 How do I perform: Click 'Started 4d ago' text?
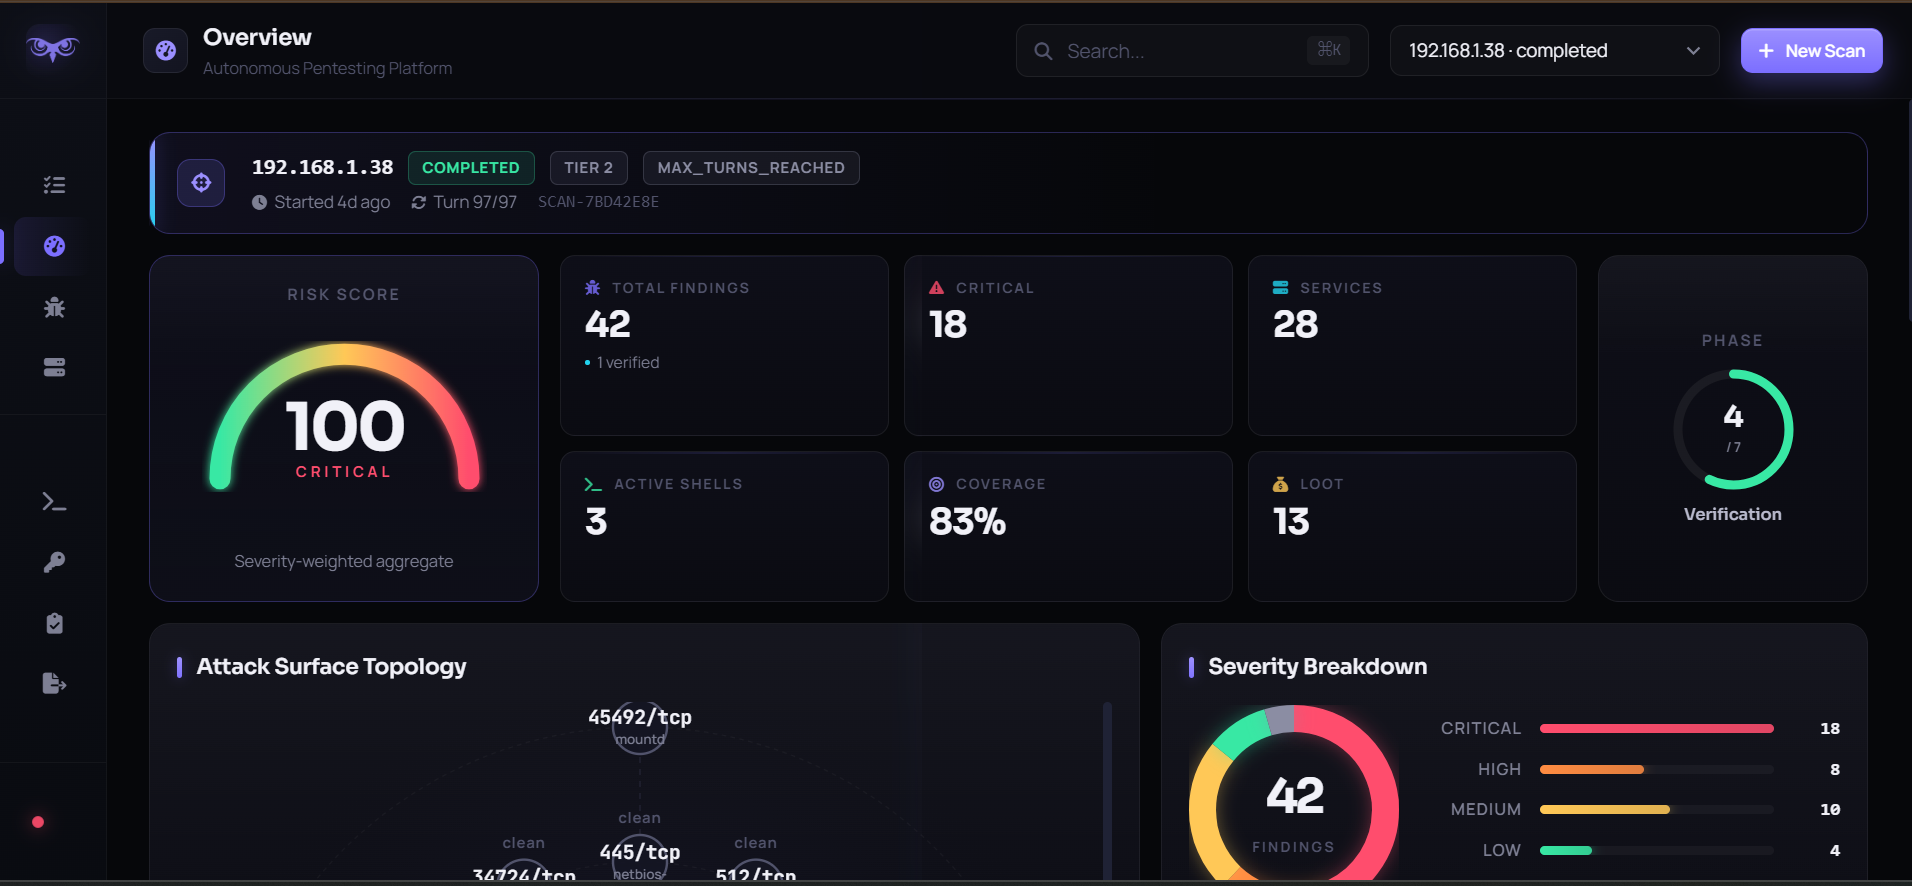332,202
